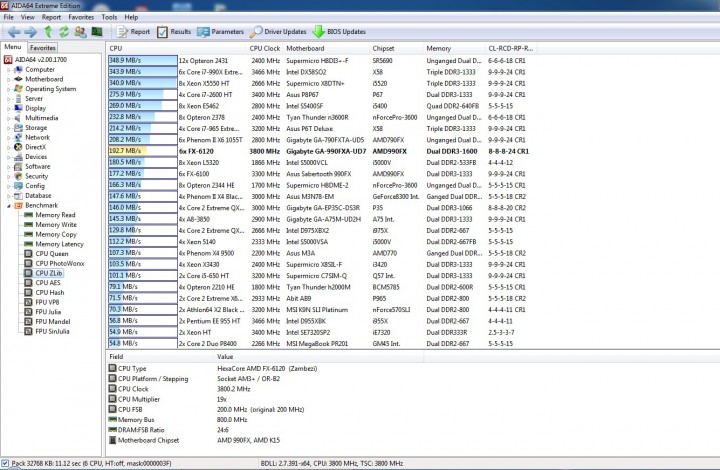Expand the Network tree node
Image resolution: width=720 pixels, height=470 pixels.
pyautogui.click(x=9, y=138)
